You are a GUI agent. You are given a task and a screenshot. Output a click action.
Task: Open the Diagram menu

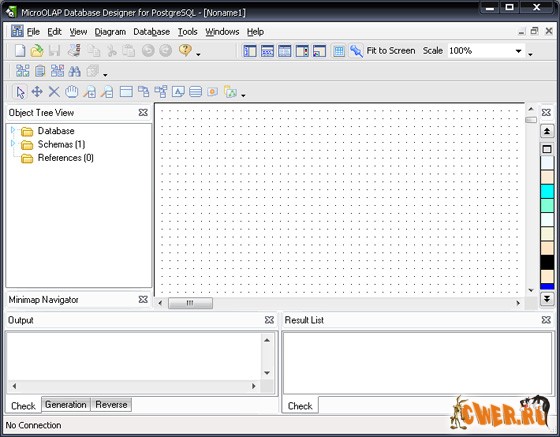[x=110, y=32]
